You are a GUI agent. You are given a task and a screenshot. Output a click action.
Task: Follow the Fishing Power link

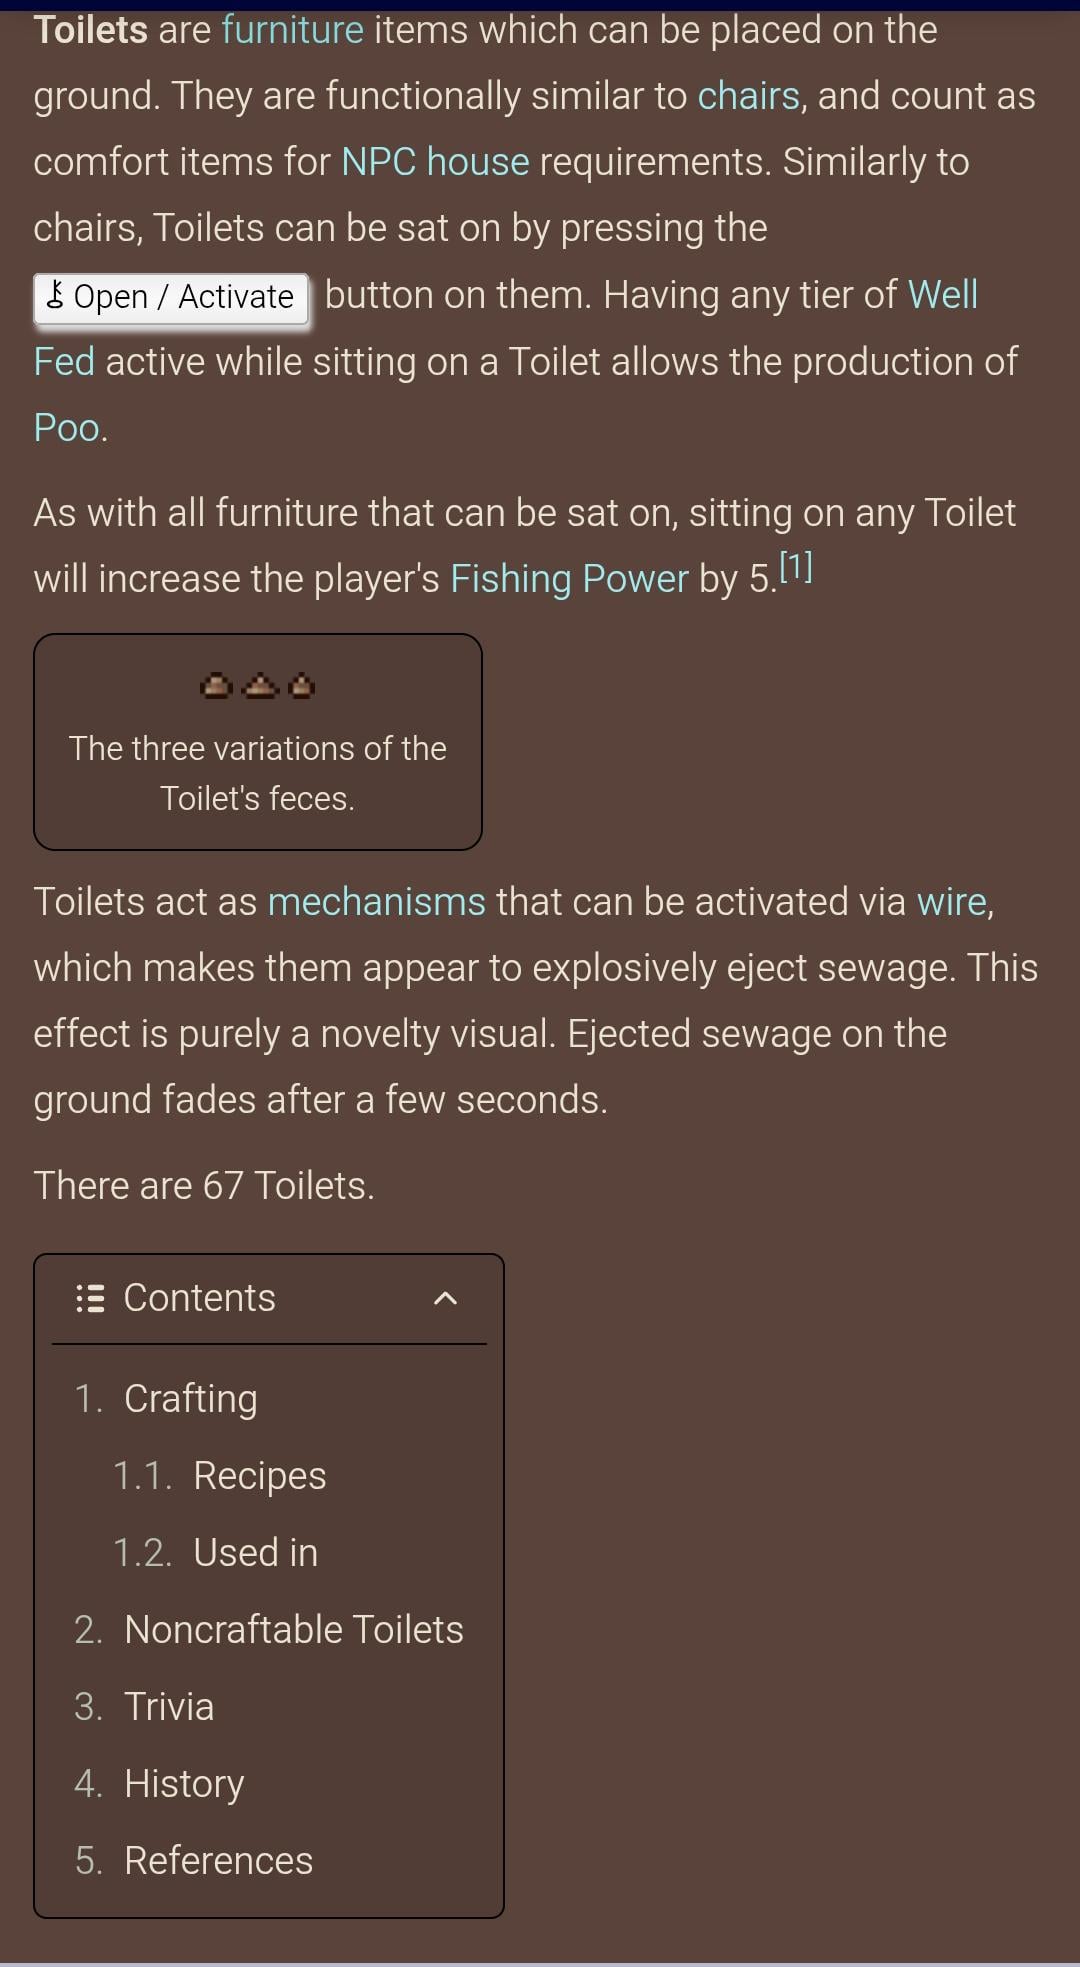tap(569, 580)
